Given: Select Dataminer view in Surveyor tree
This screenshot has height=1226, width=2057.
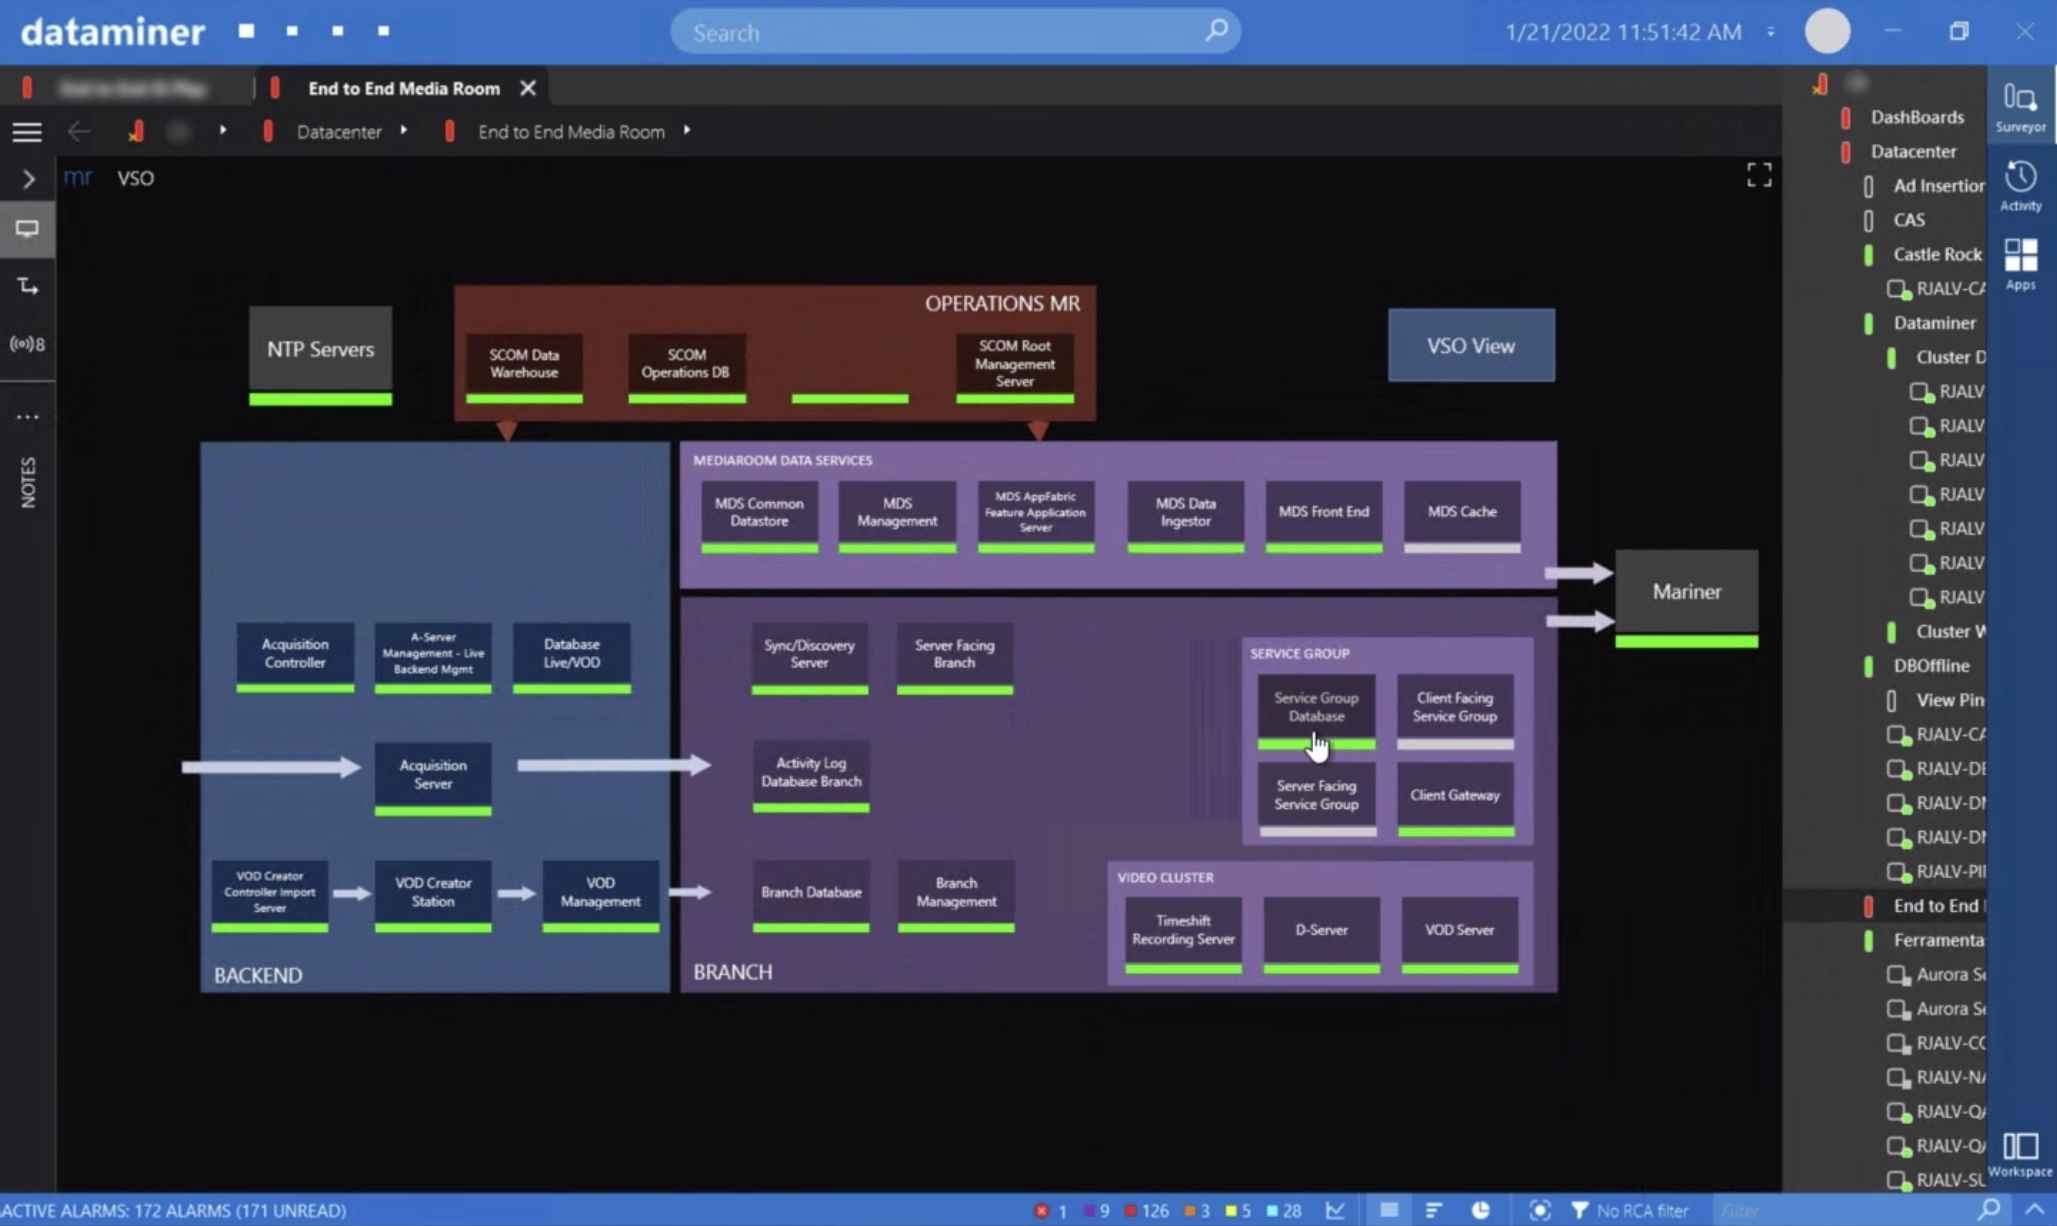Looking at the screenshot, I should [x=1934, y=323].
